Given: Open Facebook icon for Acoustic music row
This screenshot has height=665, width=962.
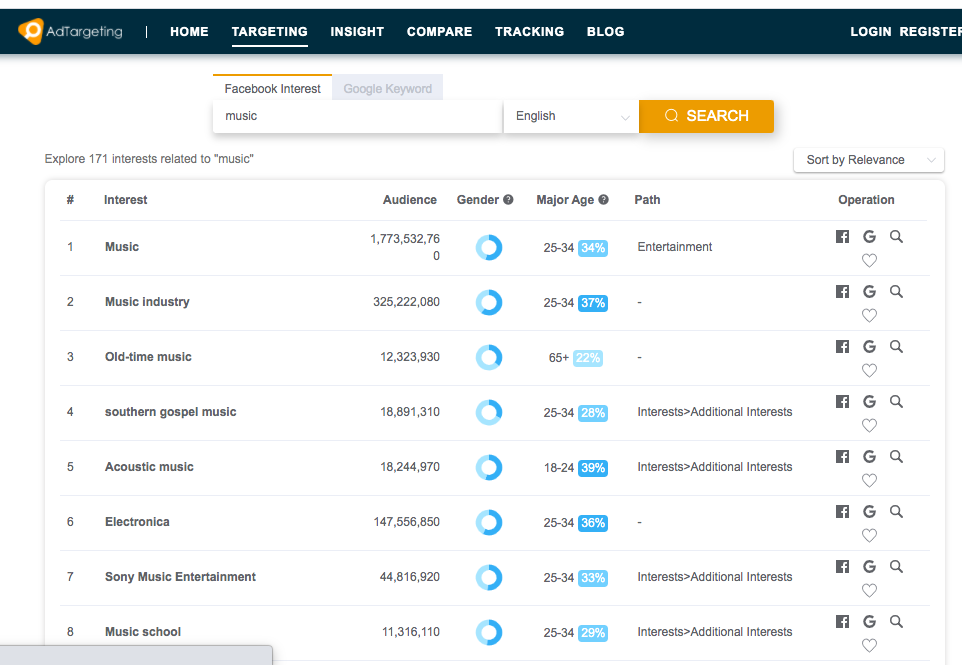Looking at the screenshot, I should pyautogui.click(x=842, y=456).
